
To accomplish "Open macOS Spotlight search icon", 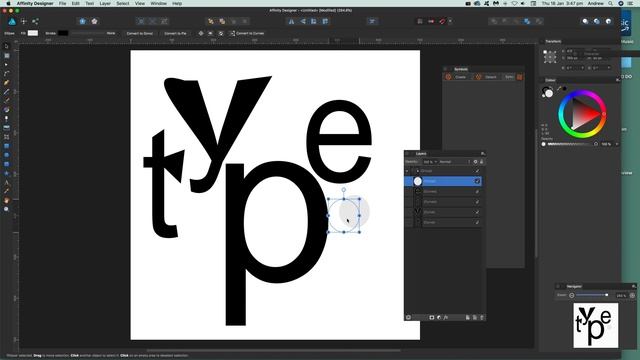I will pos(610,3).
